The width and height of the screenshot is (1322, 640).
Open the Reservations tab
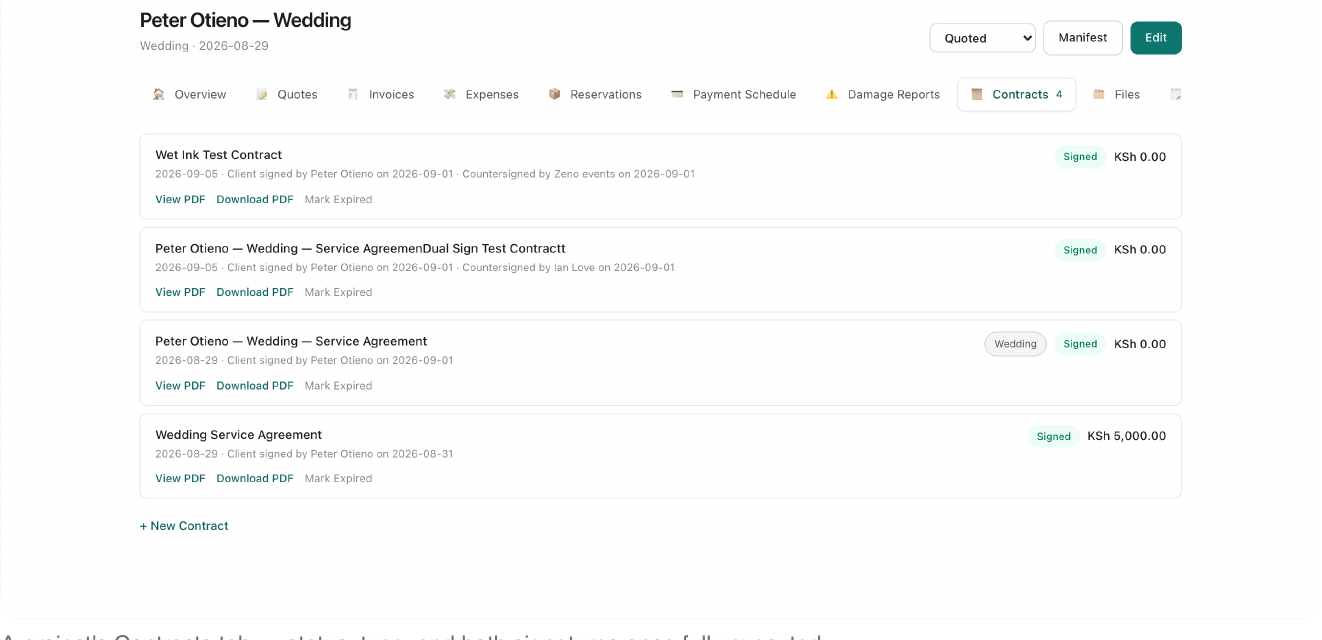(595, 94)
